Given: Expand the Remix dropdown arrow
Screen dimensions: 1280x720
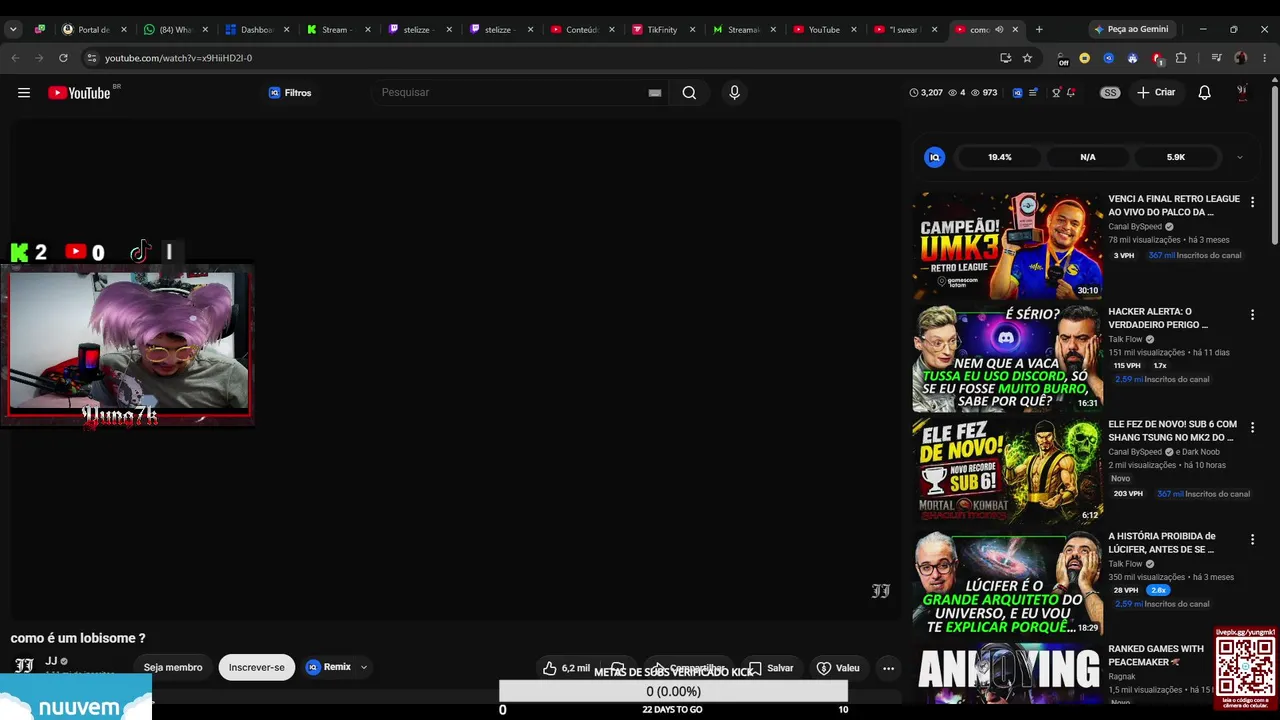Looking at the screenshot, I should pos(364,668).
